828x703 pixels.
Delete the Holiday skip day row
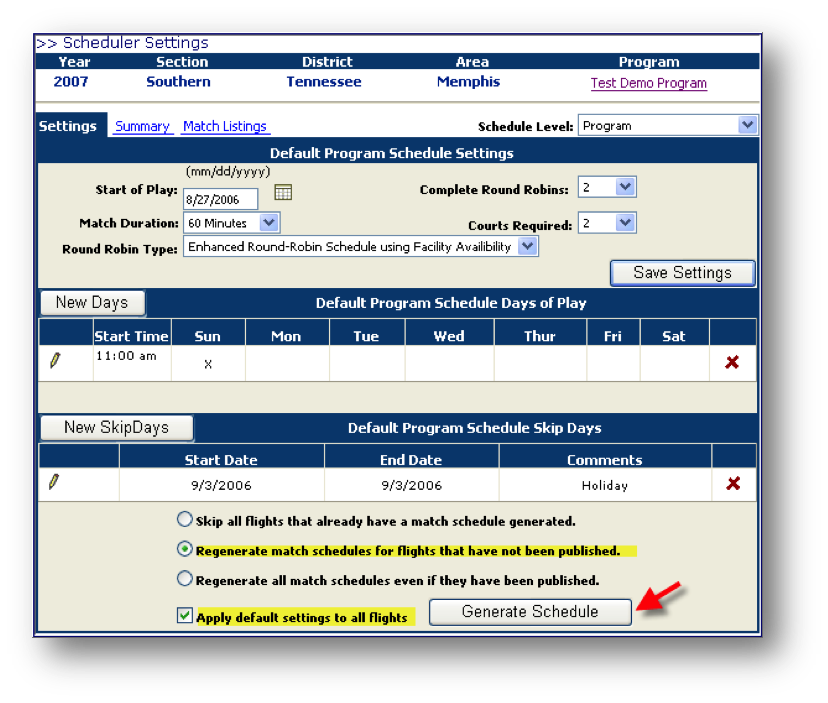click(733, 483)
